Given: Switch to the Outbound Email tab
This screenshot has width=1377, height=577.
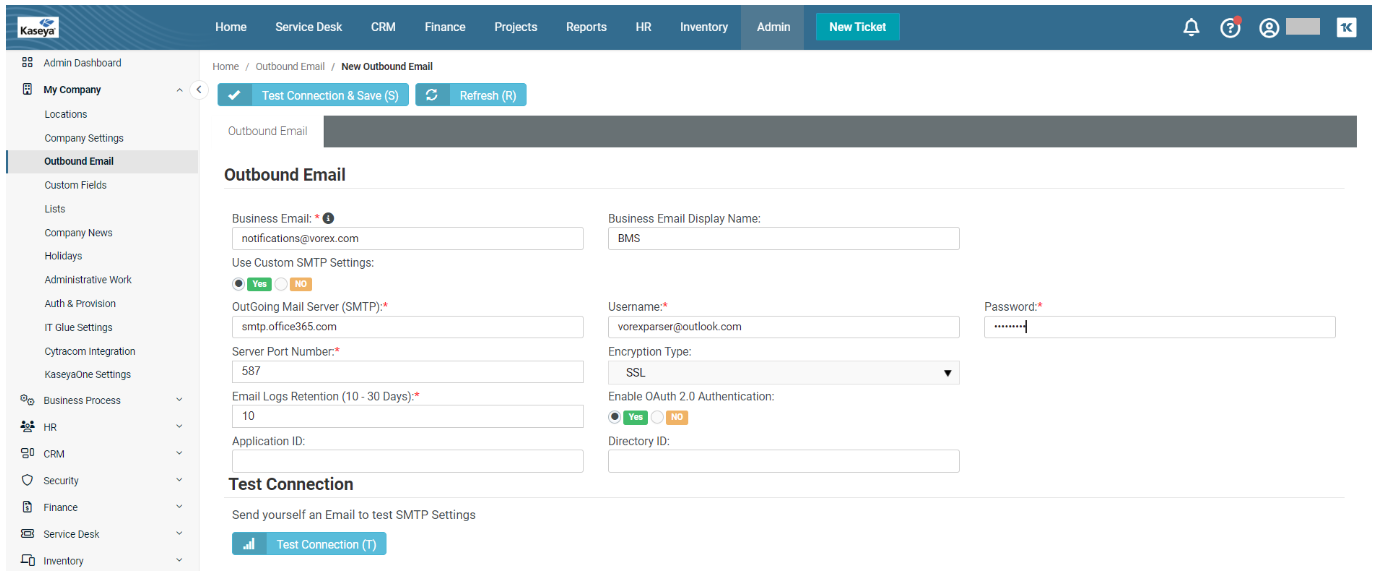Looking at the screenshot, I should pos(268,131).
